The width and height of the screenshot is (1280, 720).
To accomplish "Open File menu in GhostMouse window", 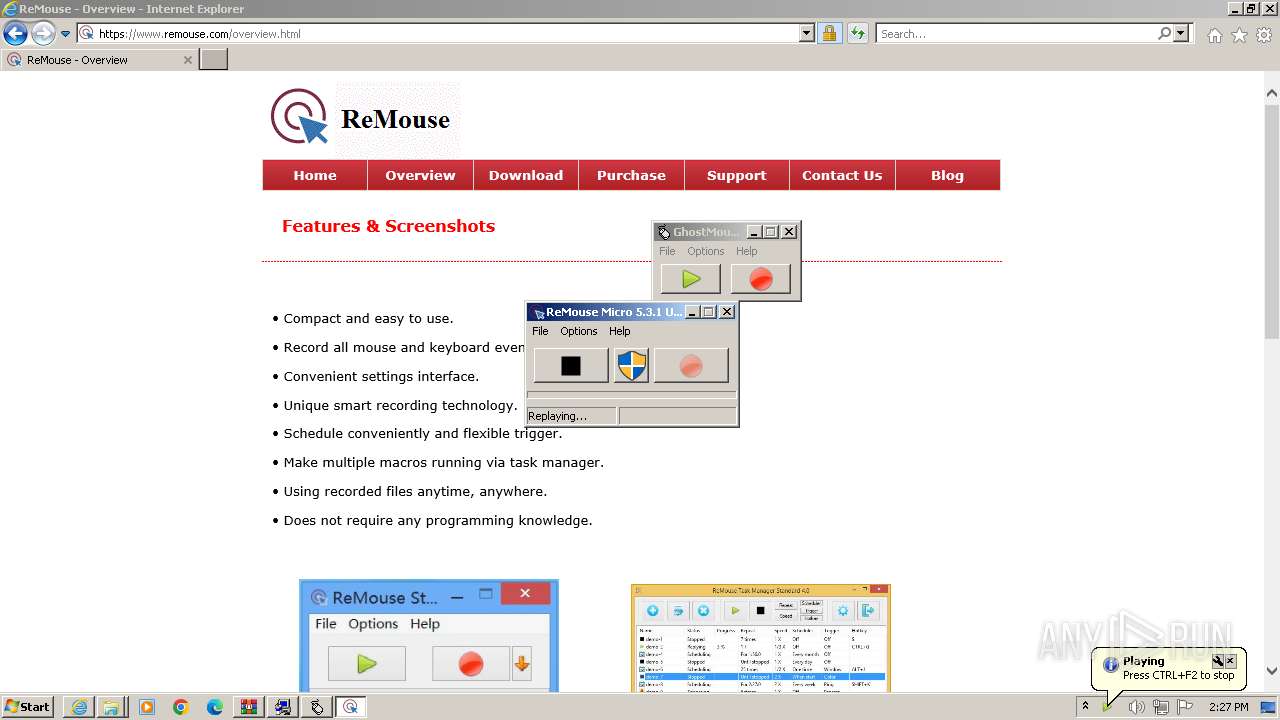I will pos(667,251).
